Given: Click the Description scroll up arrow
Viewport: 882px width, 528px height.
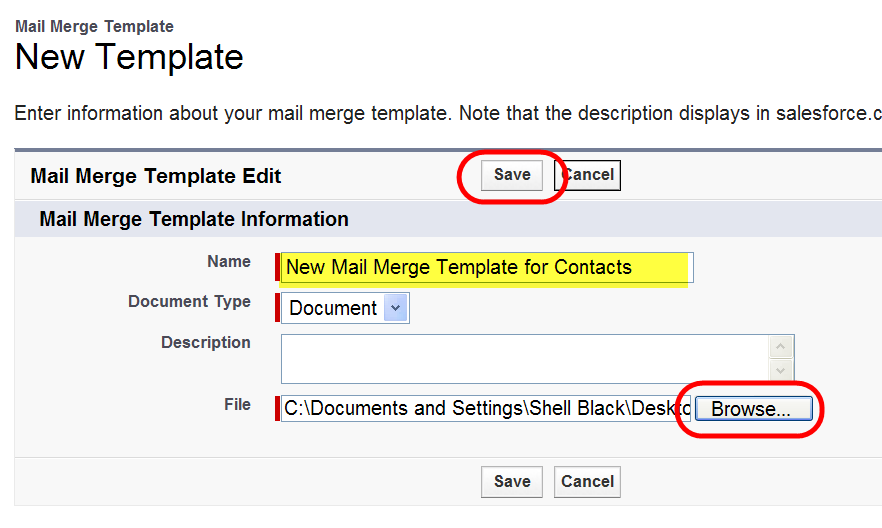Looking at the screenshot, I should (781, 347).
